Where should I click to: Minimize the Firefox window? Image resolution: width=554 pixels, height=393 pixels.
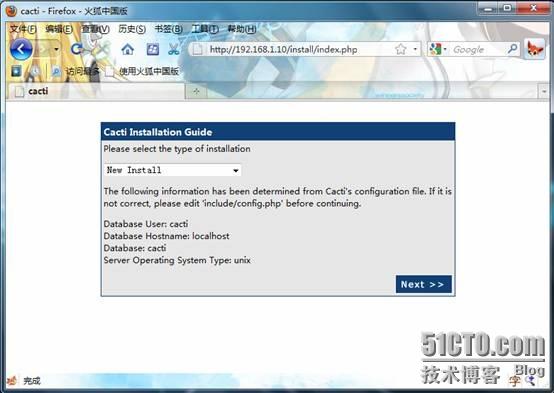(488, 8)
